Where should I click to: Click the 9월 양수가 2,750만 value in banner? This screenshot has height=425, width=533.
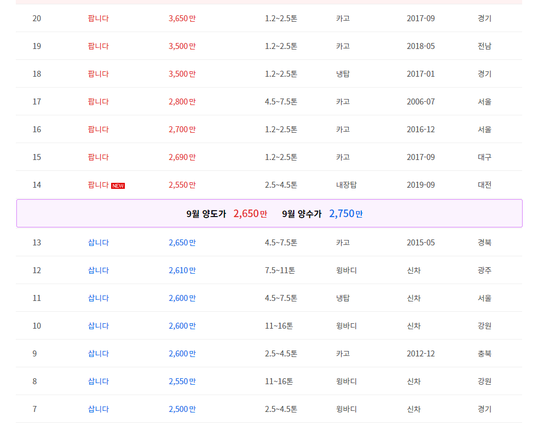click(x=346, y=214)
